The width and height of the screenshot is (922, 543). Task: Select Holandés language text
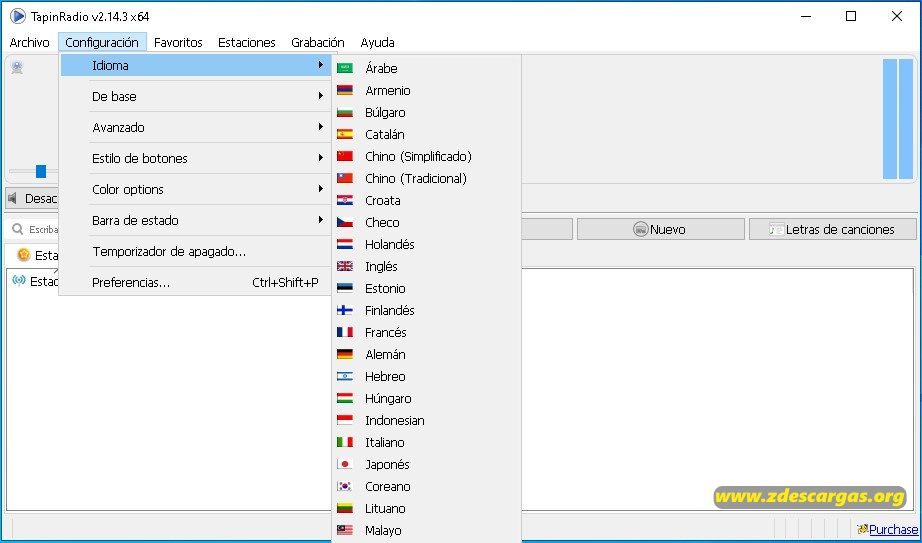389,244
